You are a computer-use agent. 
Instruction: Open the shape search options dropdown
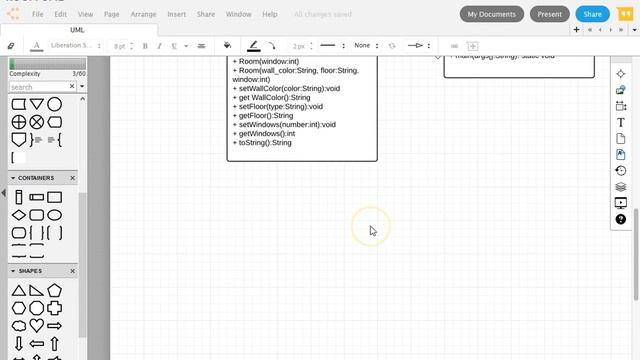(82, 87)
